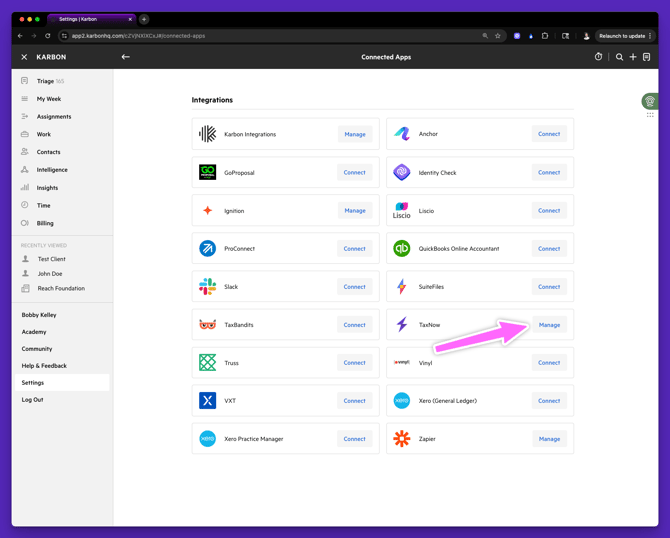Click the Ignition star logo

(208, 210)
